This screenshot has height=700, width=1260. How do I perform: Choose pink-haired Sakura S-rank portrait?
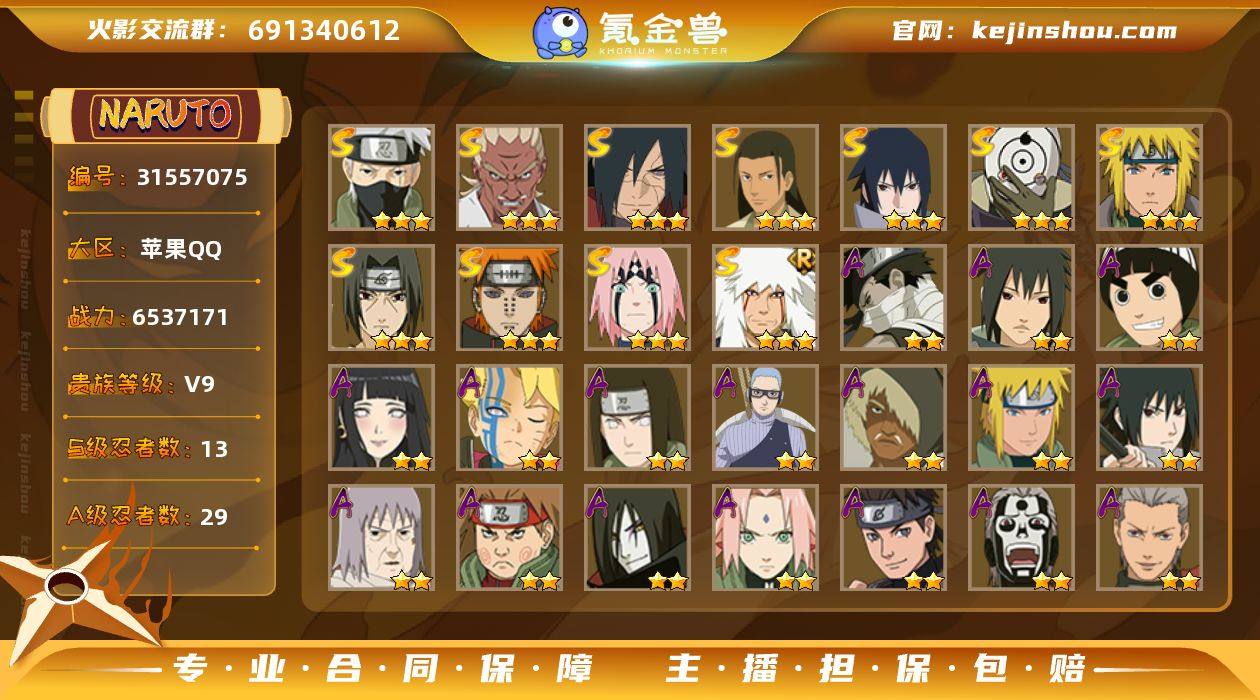coord(637,298)
